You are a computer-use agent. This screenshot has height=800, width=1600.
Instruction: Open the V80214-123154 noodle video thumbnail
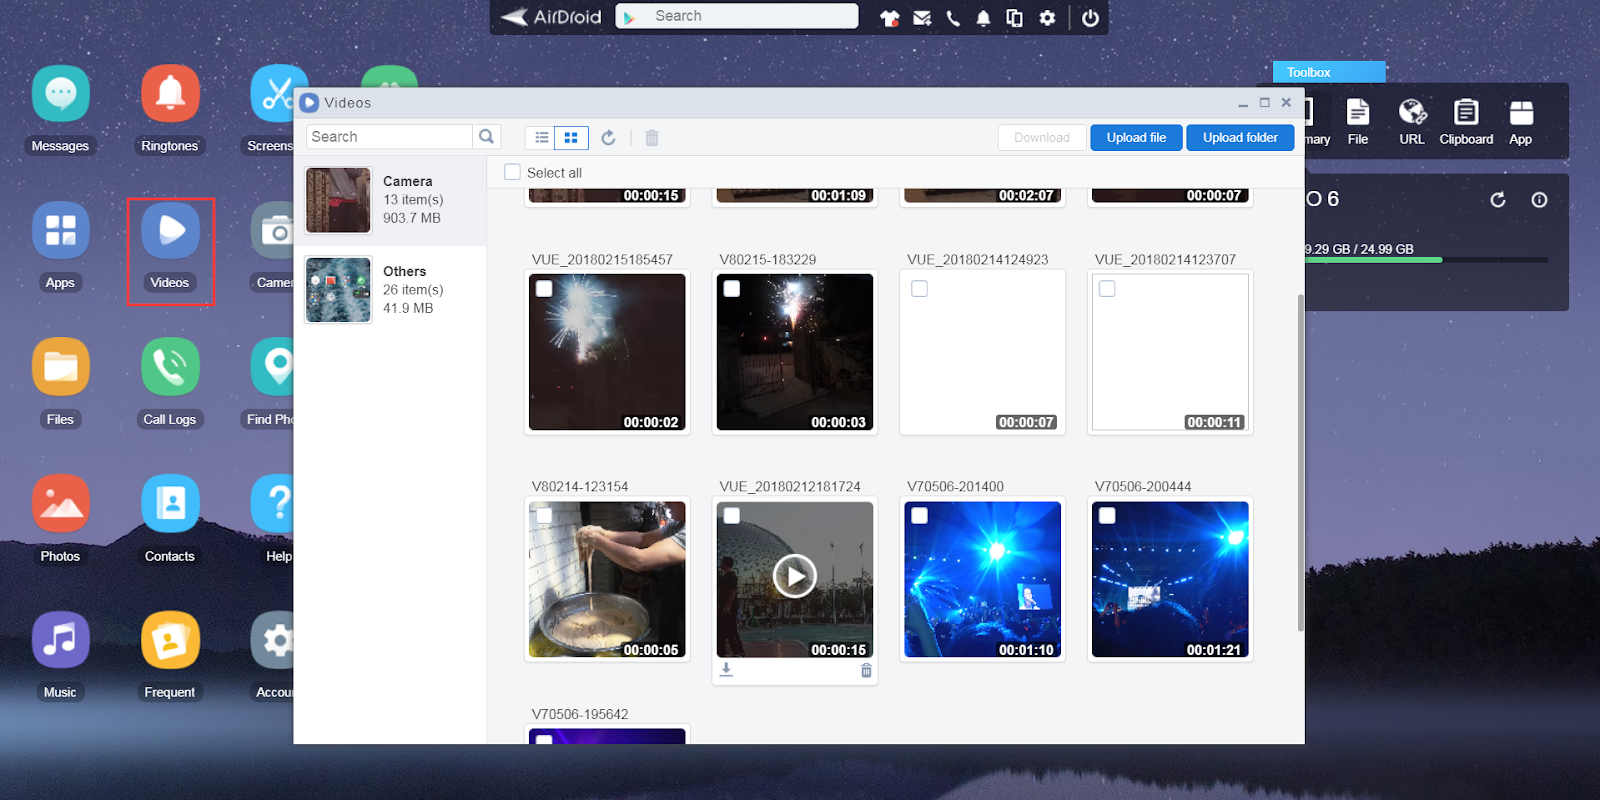pyautogui.click(x=607, y=580)
